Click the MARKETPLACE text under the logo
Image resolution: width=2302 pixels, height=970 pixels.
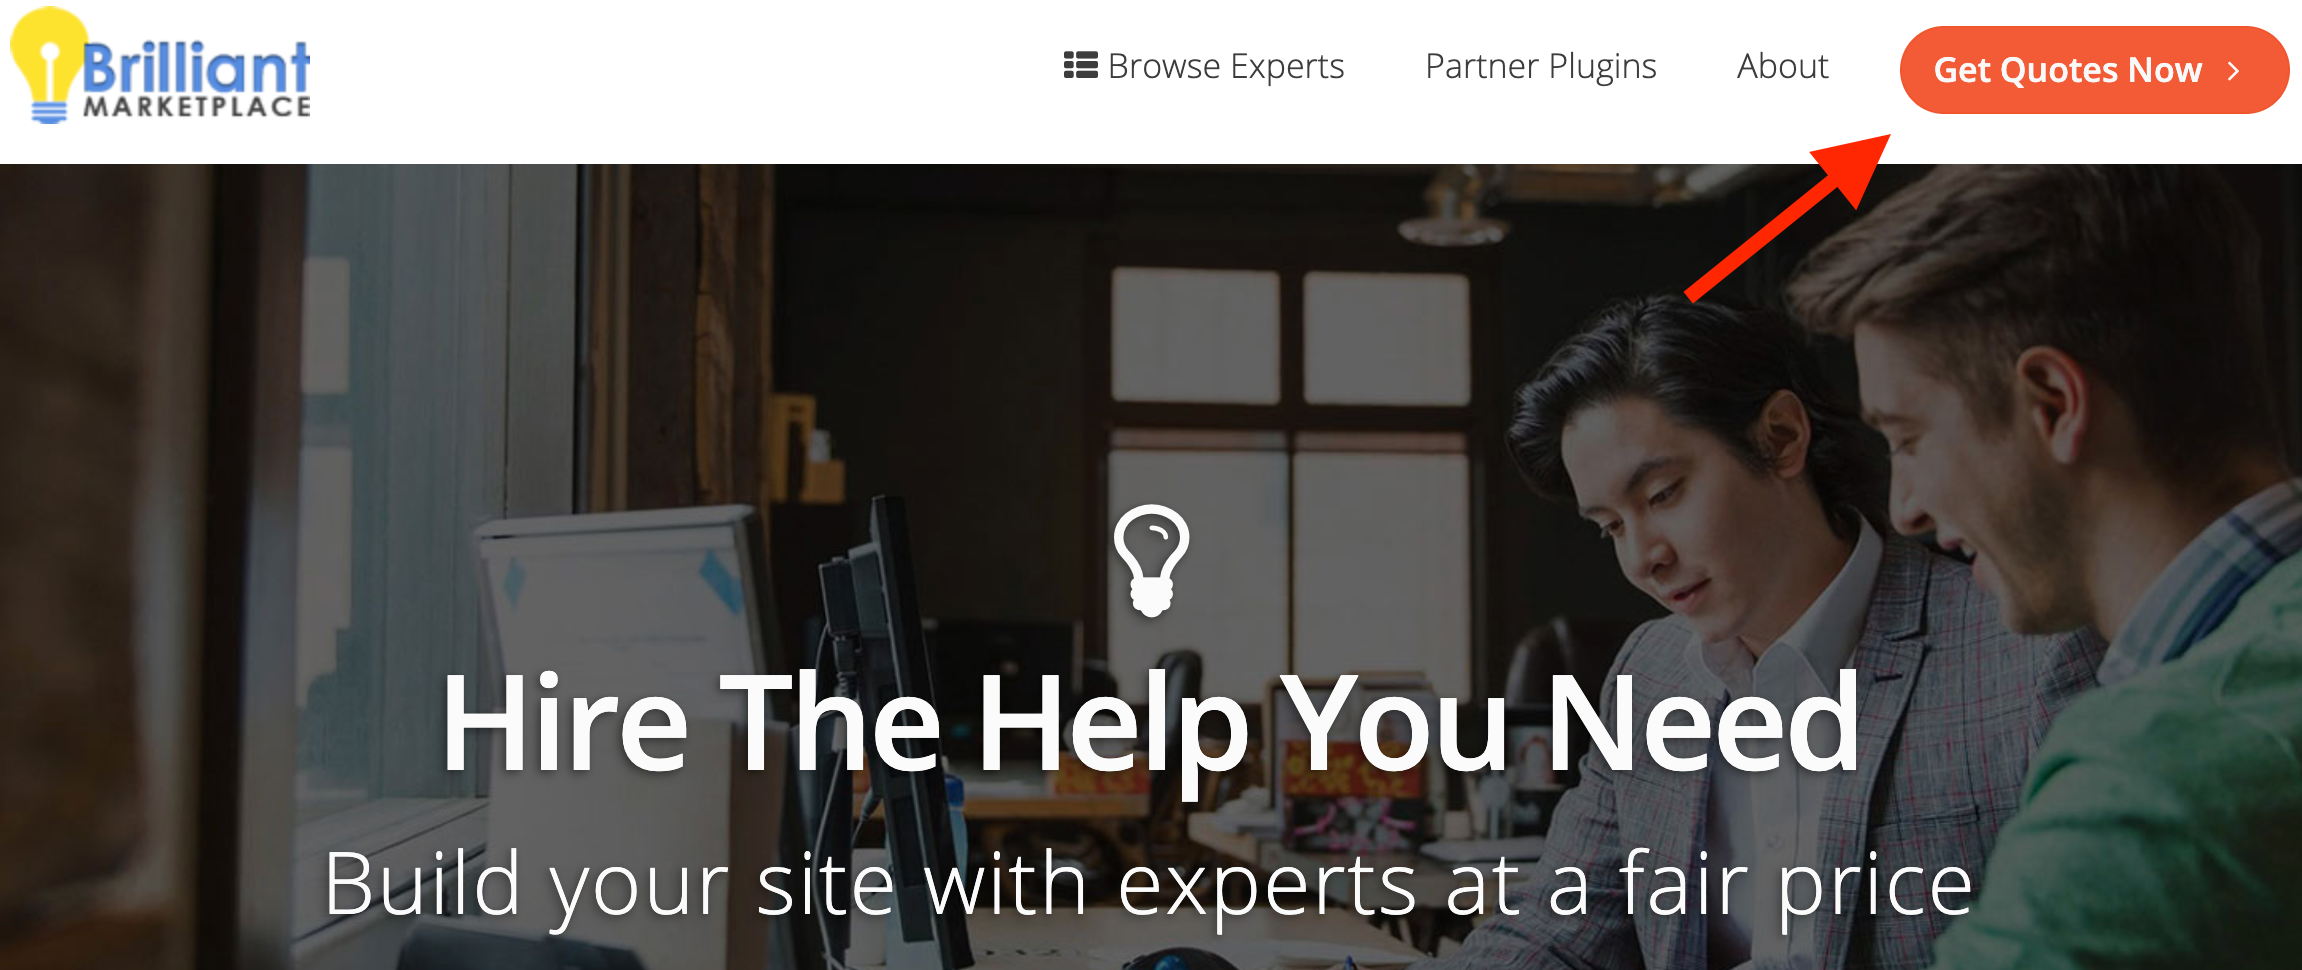point(197,107)
